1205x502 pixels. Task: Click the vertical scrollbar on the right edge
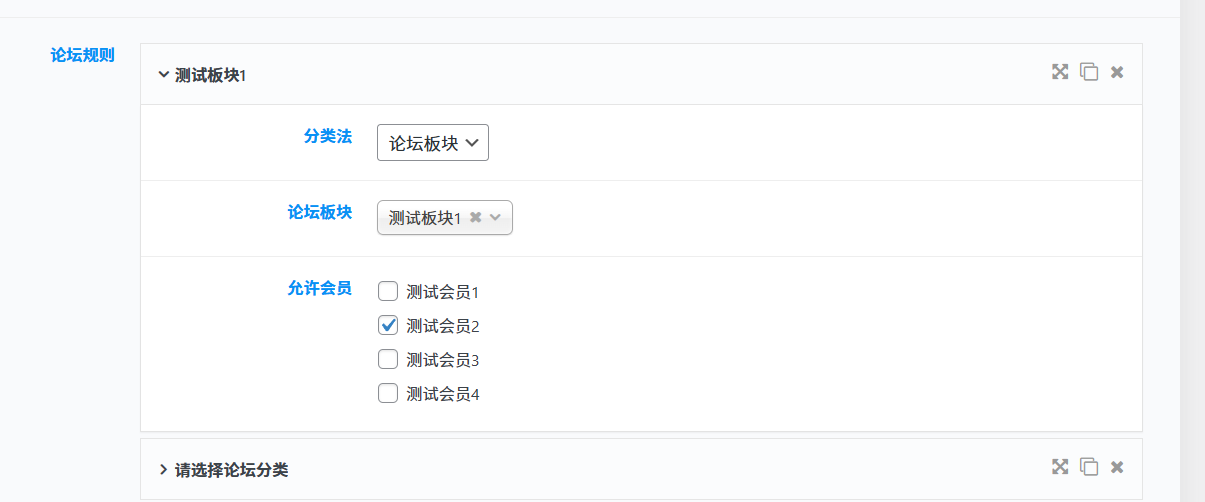(x=1192, y=250)
